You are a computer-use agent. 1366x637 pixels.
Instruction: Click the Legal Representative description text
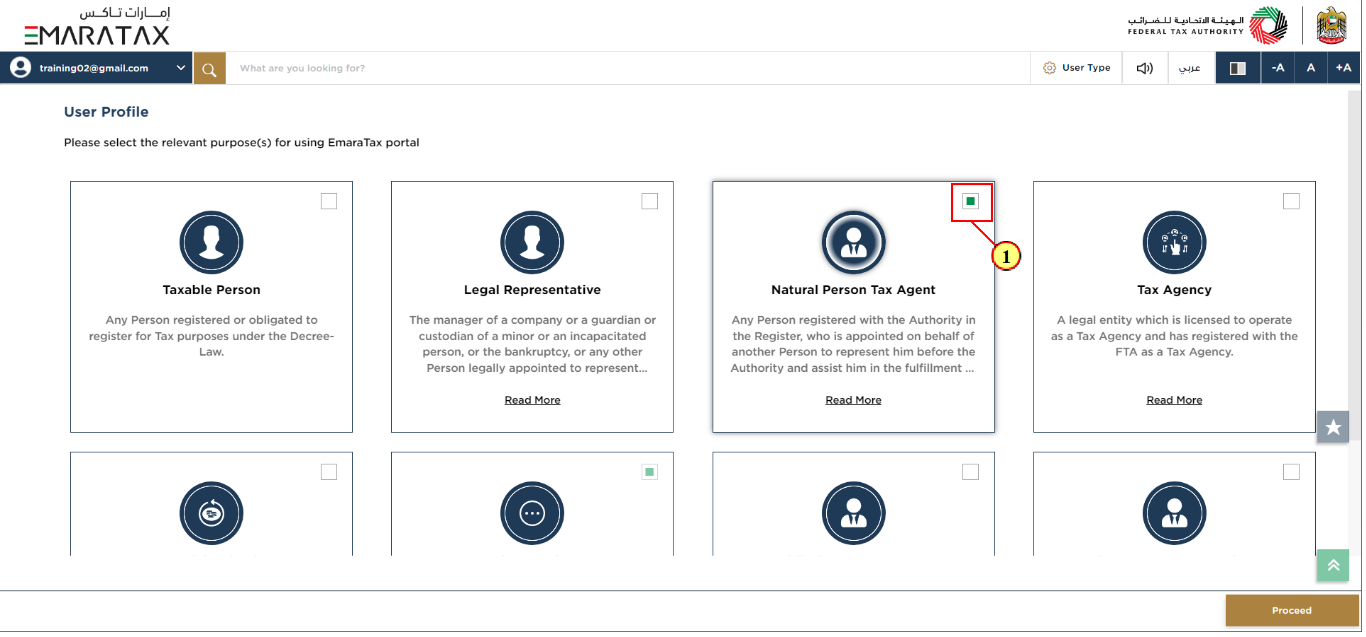pyautogui.click(x=532, y=344)
